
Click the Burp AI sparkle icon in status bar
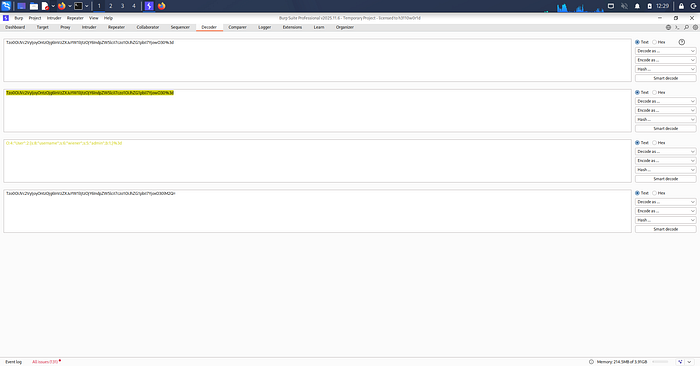click(x=680, y=362)
